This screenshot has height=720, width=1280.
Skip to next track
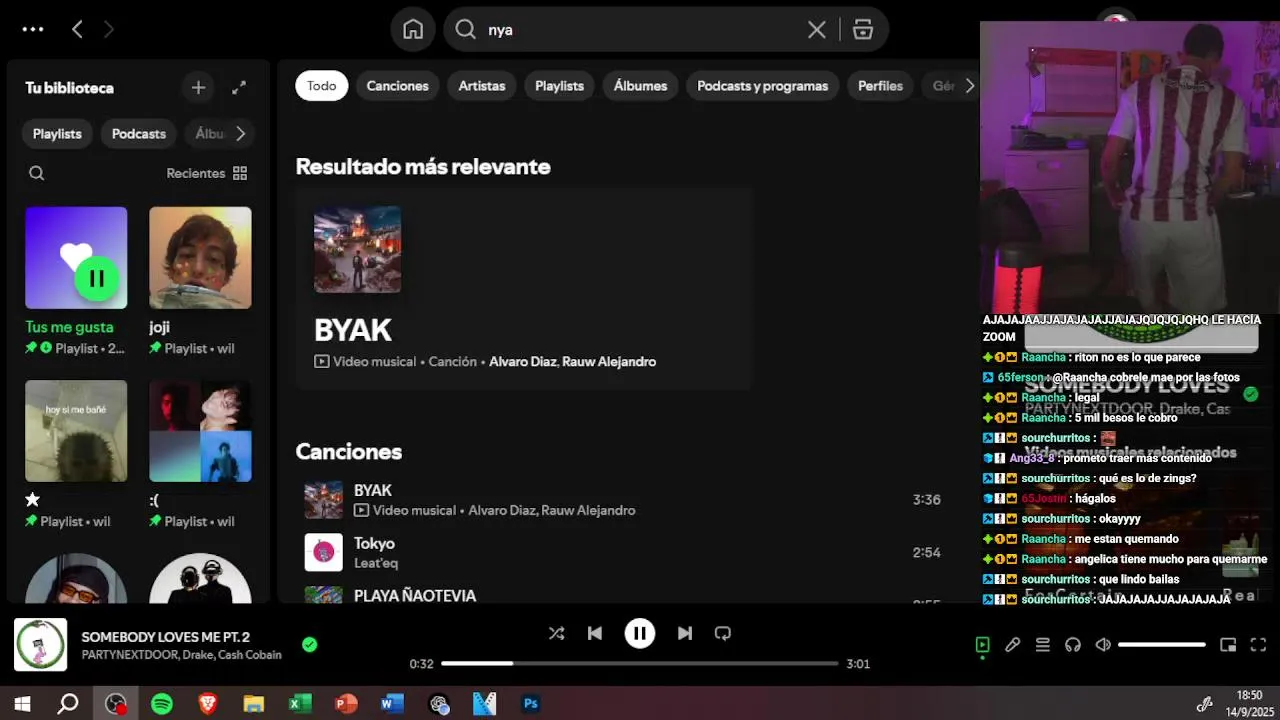click(x=685, y=633)
